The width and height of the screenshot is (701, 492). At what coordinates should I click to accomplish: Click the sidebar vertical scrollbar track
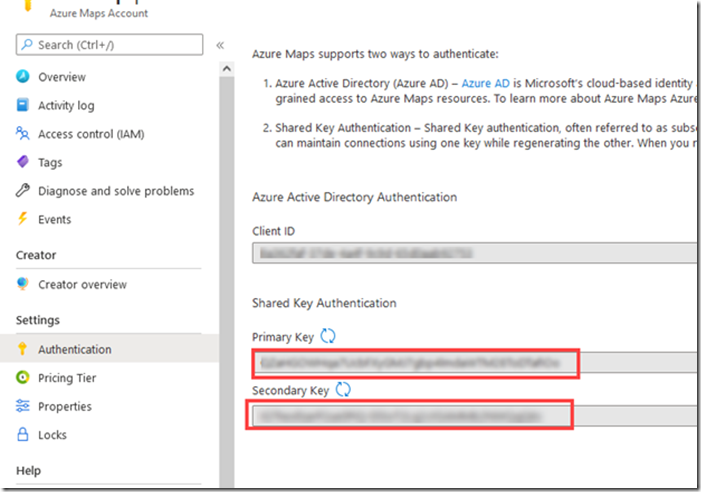click(227, 282)
